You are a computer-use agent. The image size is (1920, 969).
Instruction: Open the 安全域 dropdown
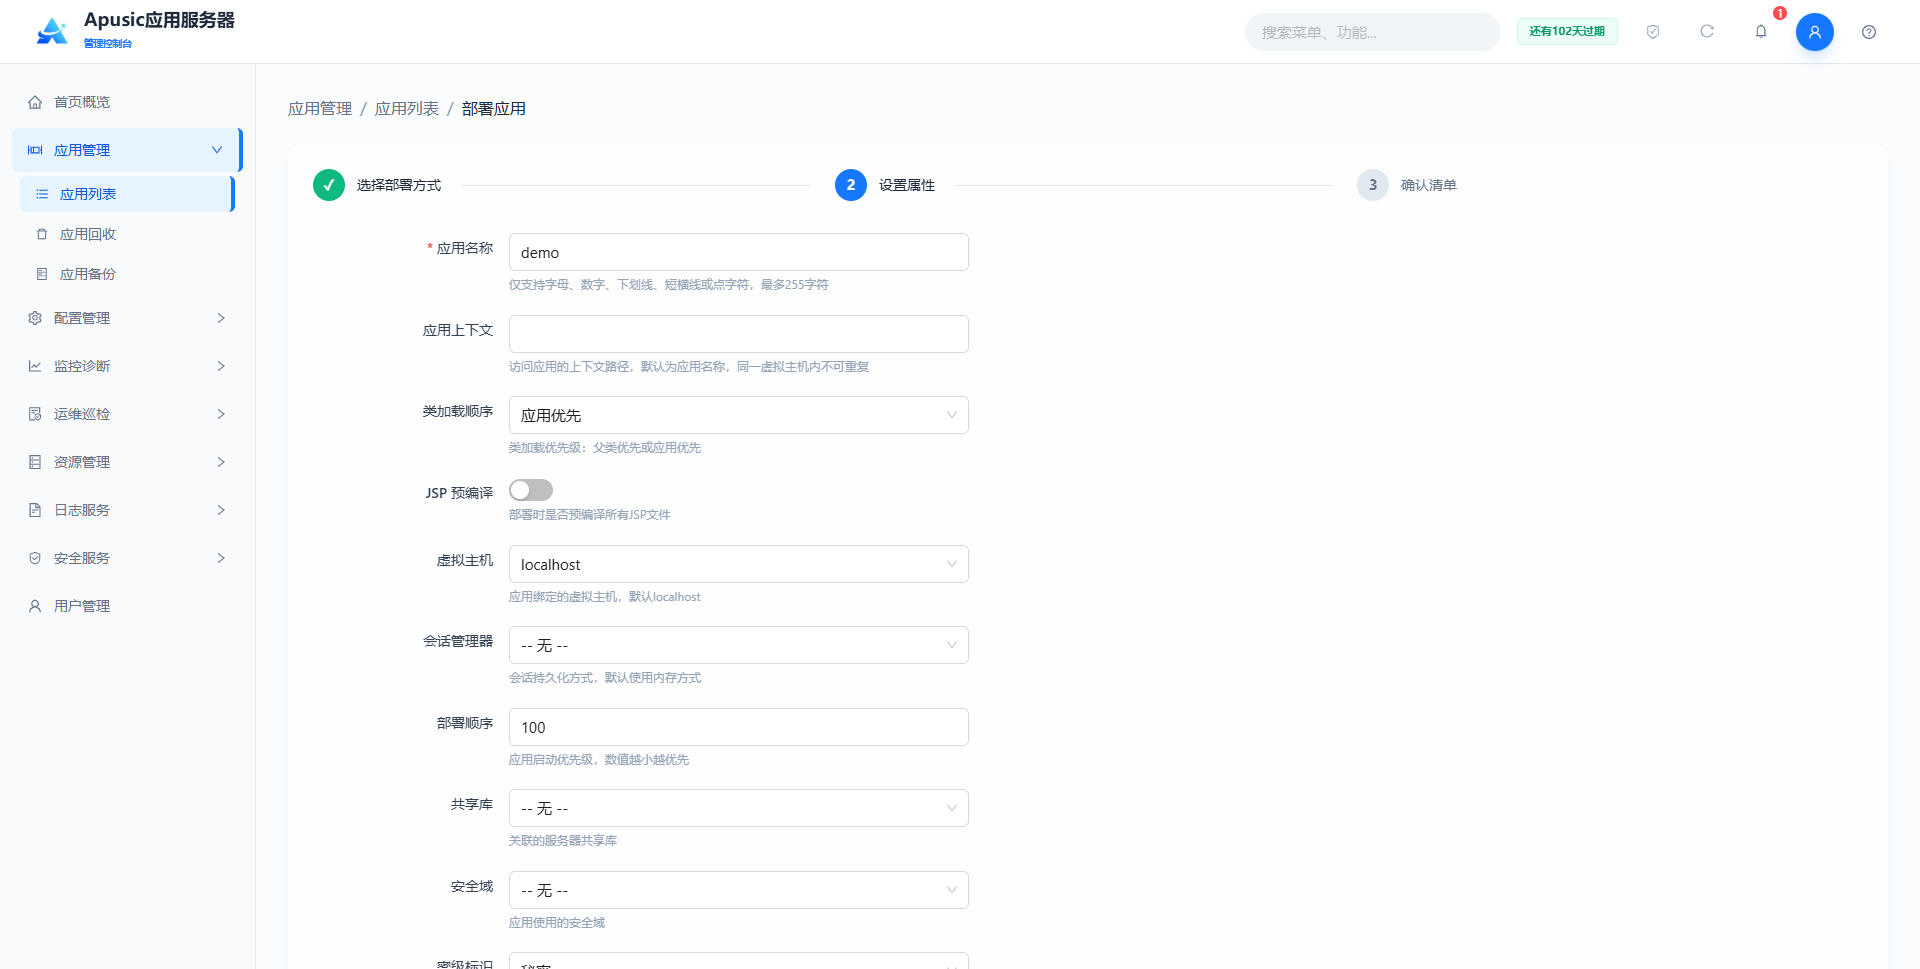click(739, 890)
